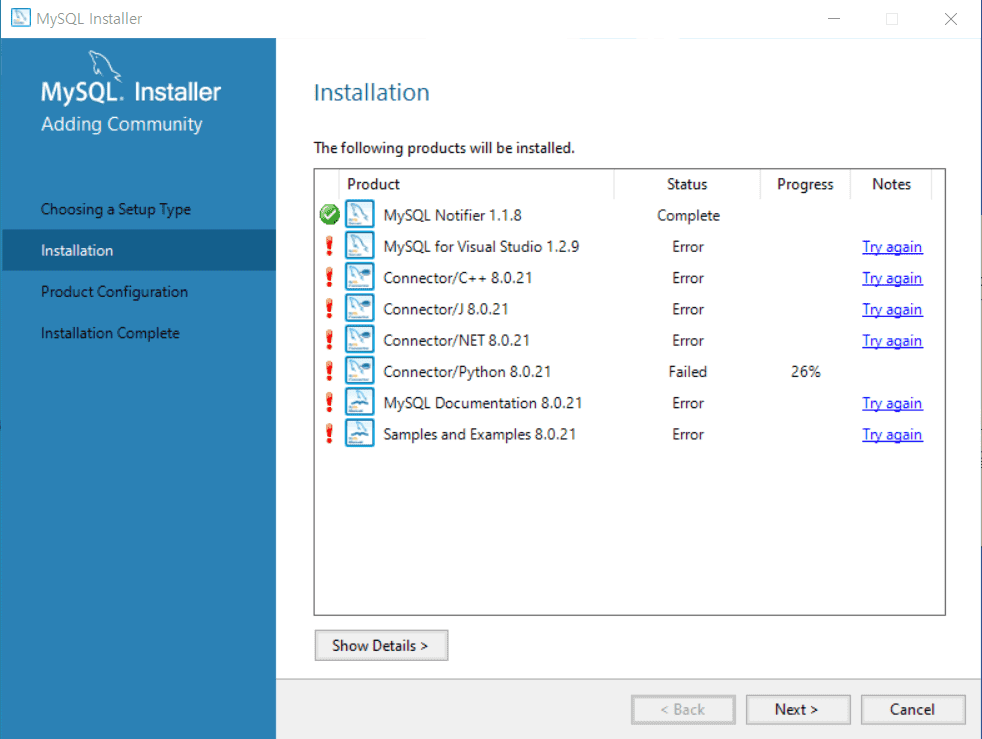
Task: Select the Connector/C++ 8.0.21 row text
Action: tap(457, 278)
